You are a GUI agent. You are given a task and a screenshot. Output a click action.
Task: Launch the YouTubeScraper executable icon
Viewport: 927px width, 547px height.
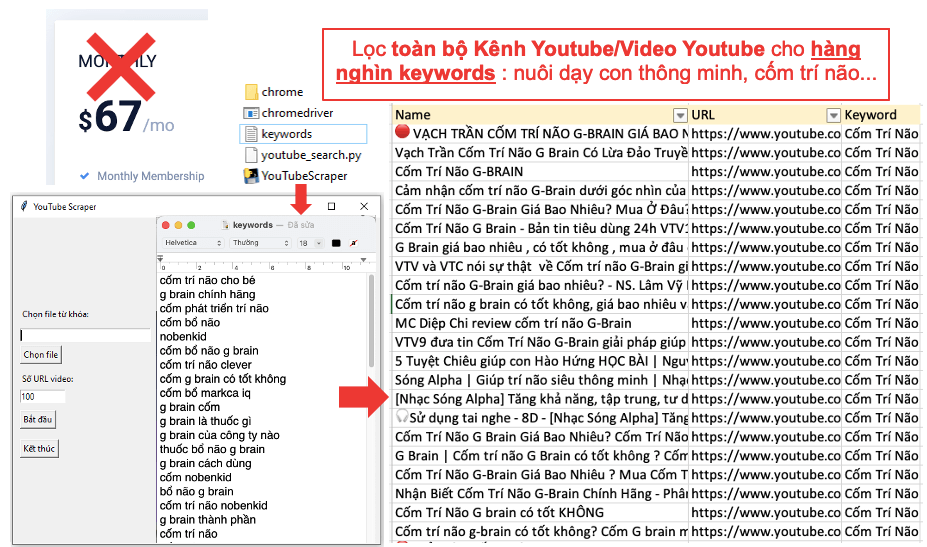click(x=251, y=176)
